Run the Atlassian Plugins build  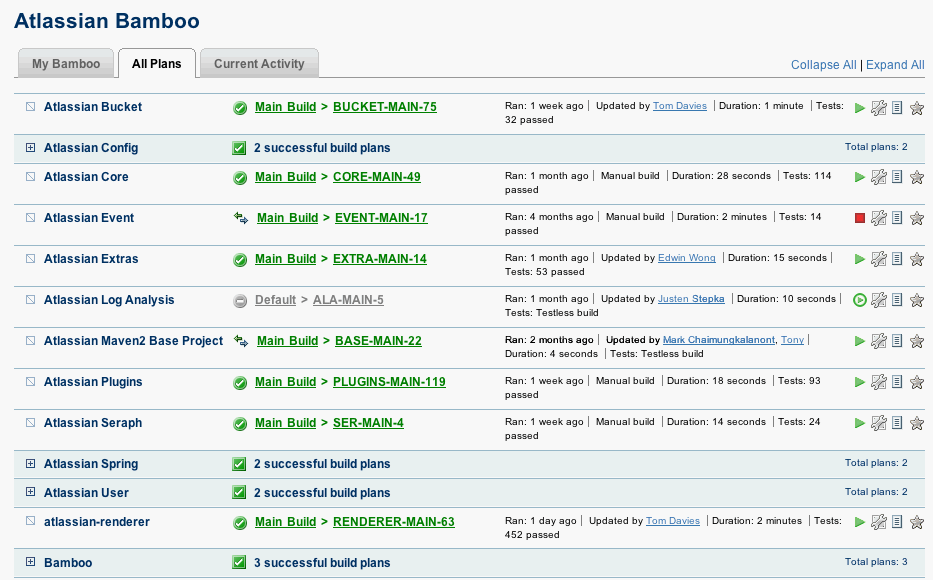click(859, 383)
